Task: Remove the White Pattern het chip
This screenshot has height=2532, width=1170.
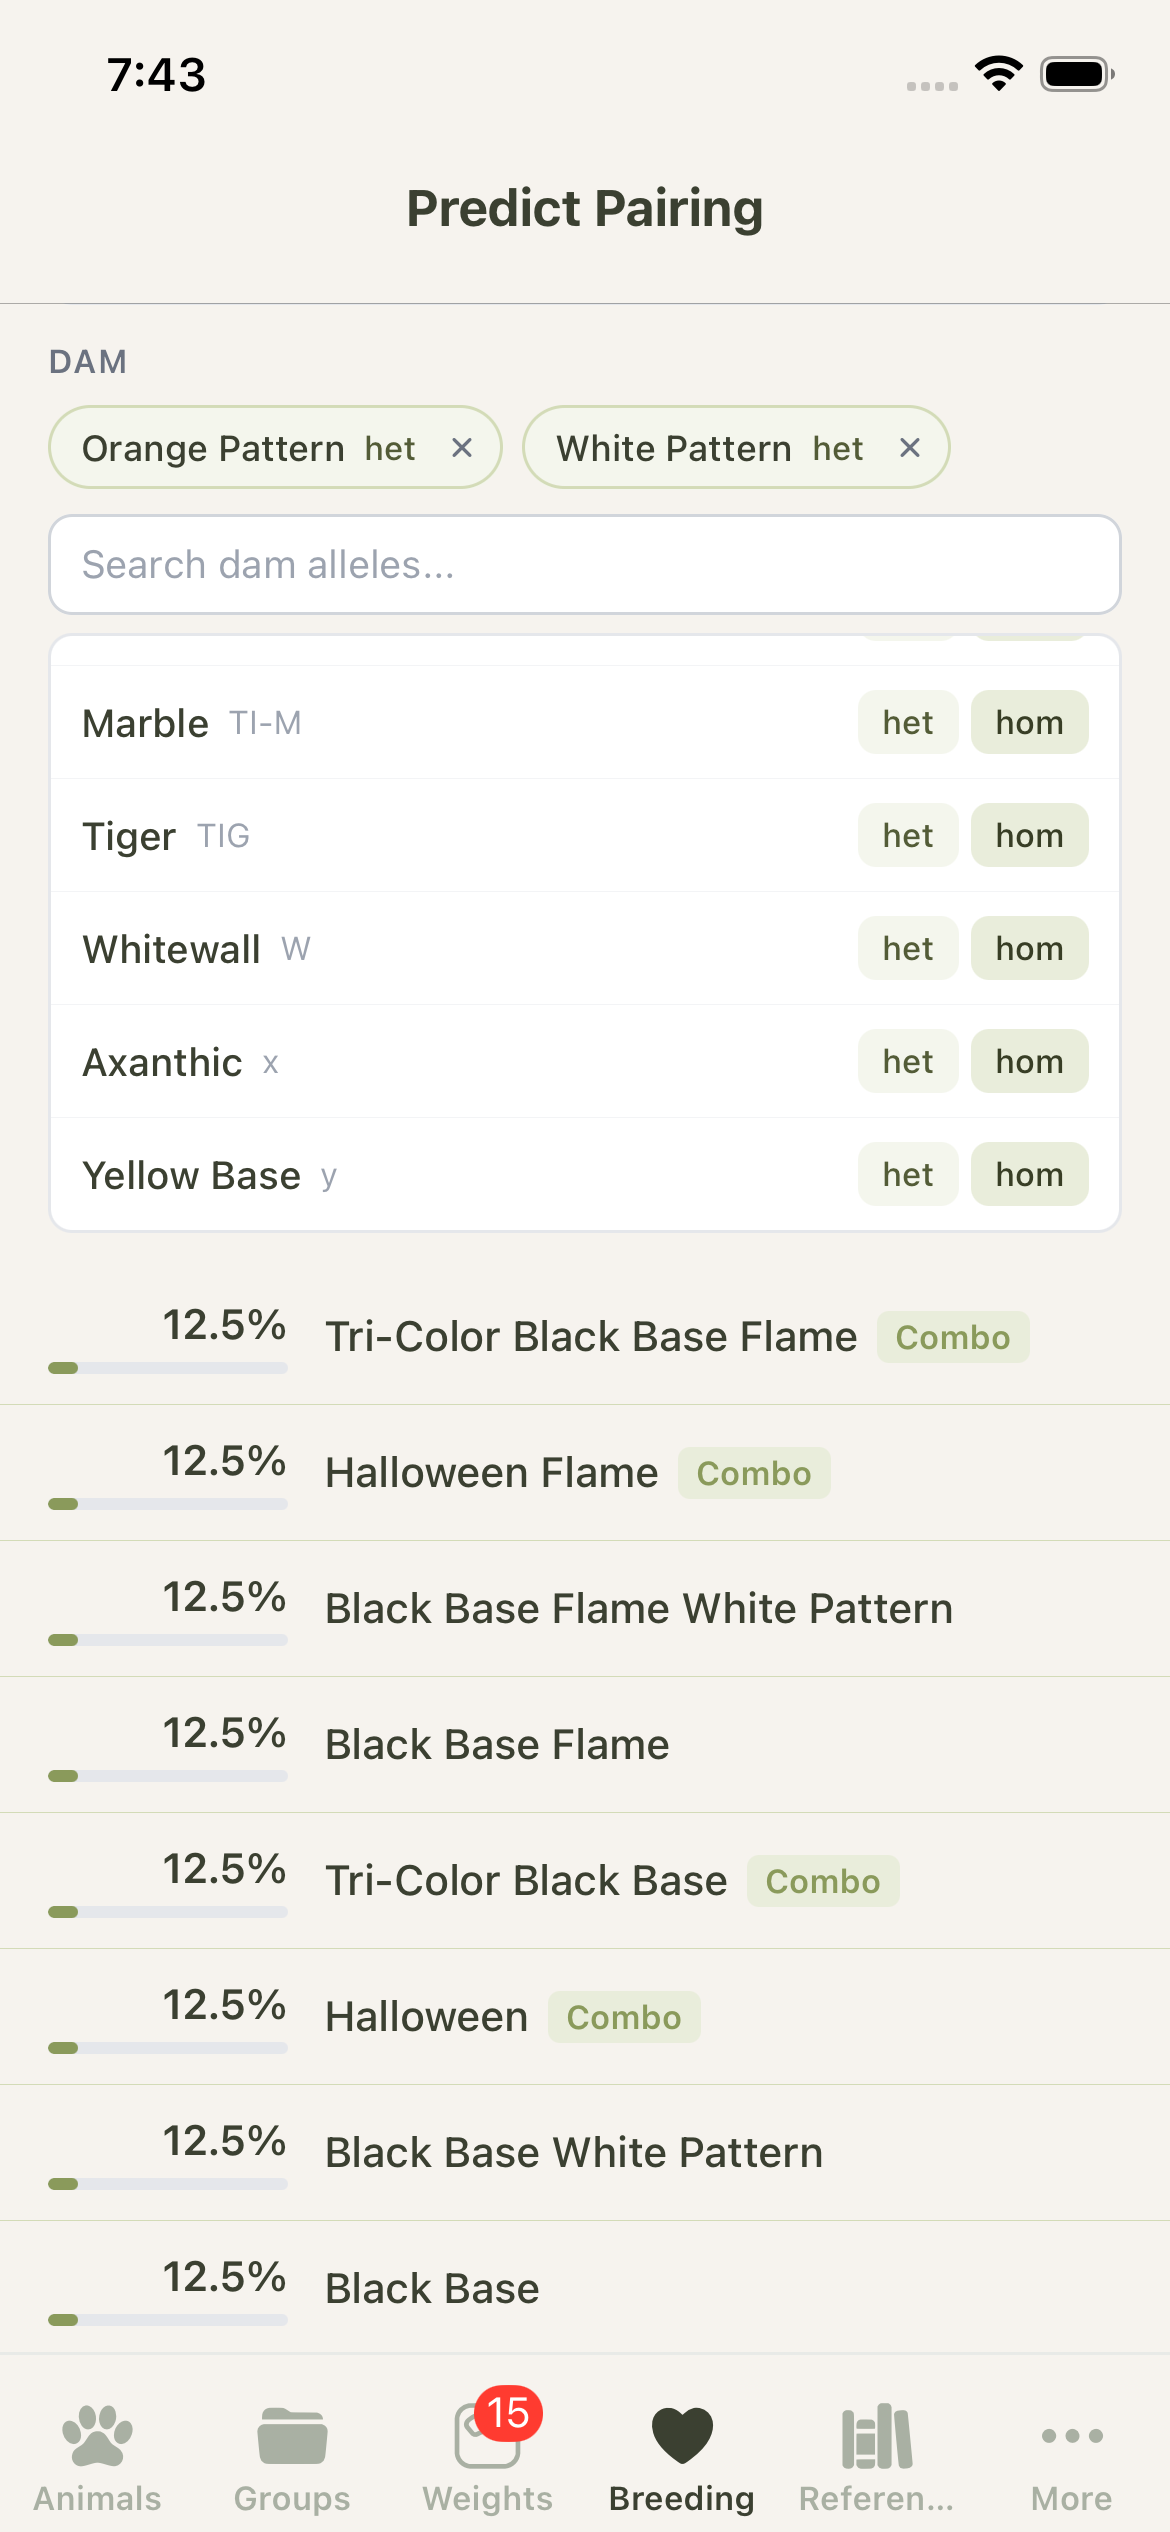Action: coord(909,448)
